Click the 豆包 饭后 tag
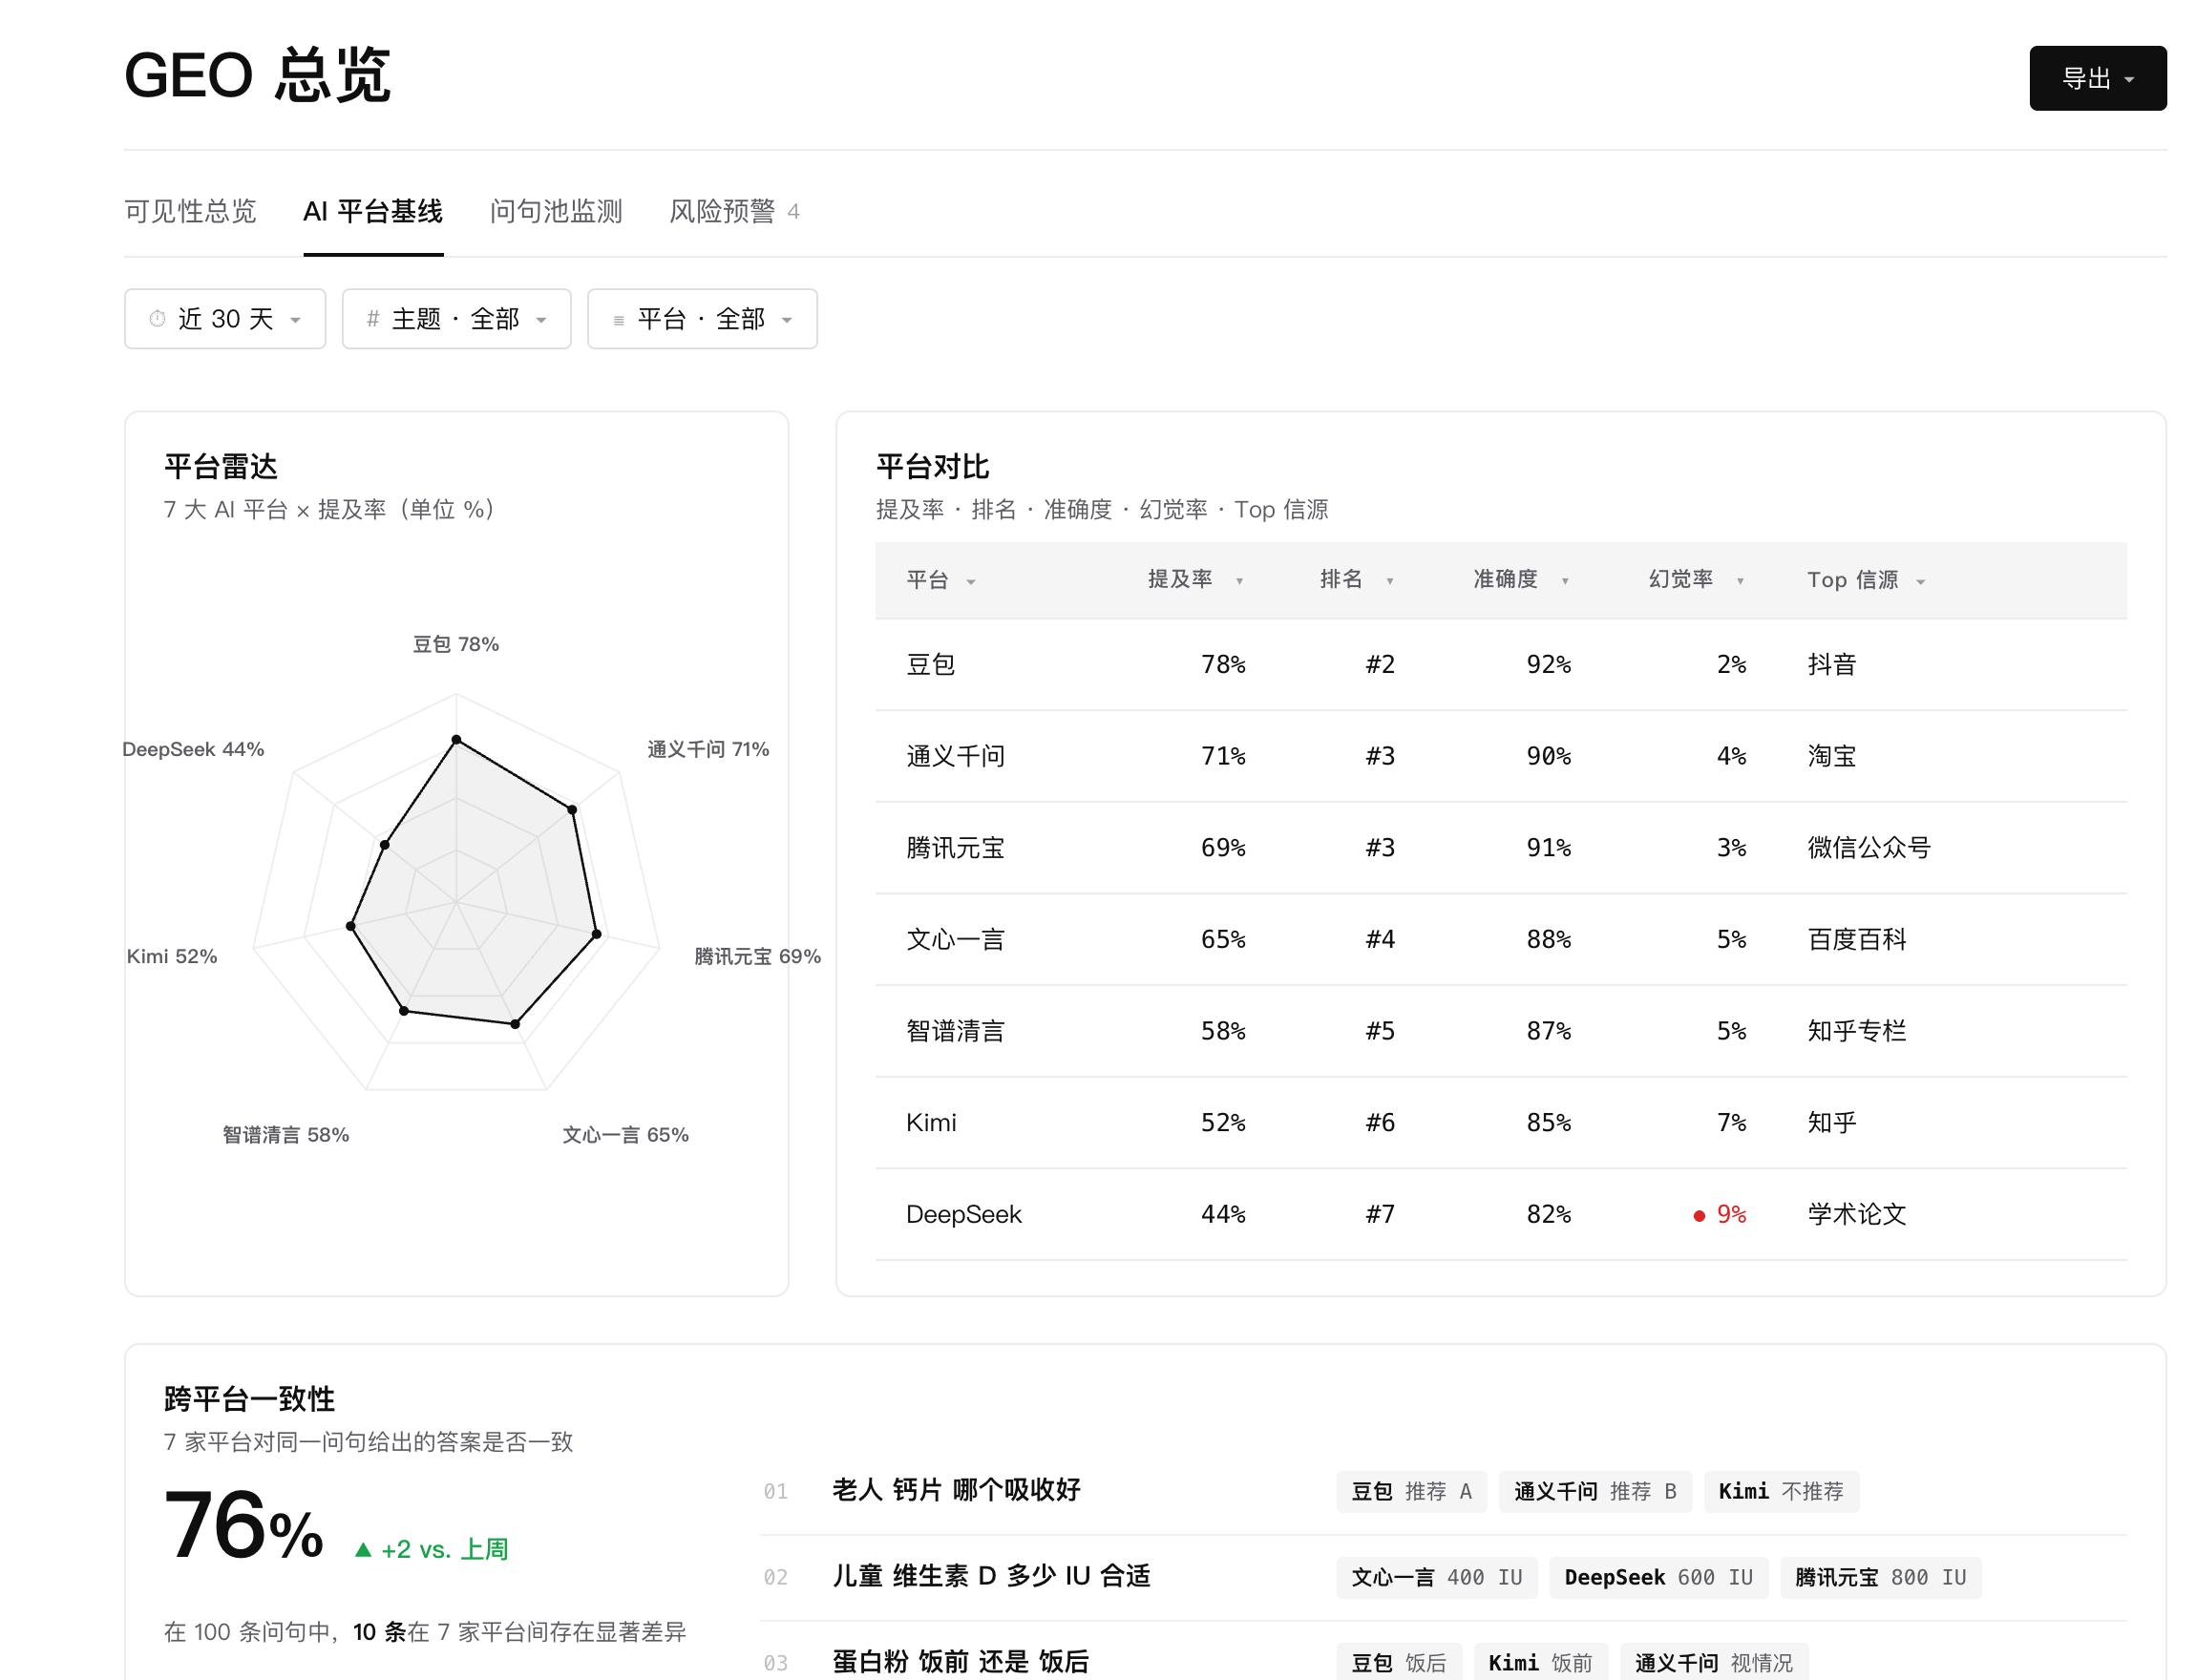The image size is (2196, 1680). (x=1398, y=1662)
